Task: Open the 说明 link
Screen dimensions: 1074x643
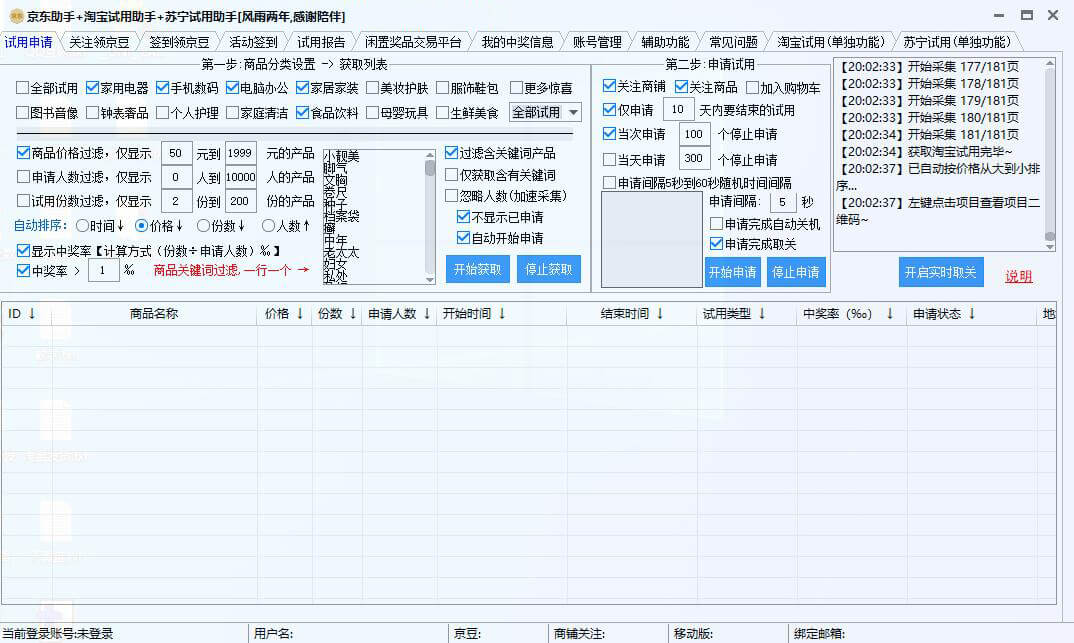Action: (1019, 276)
